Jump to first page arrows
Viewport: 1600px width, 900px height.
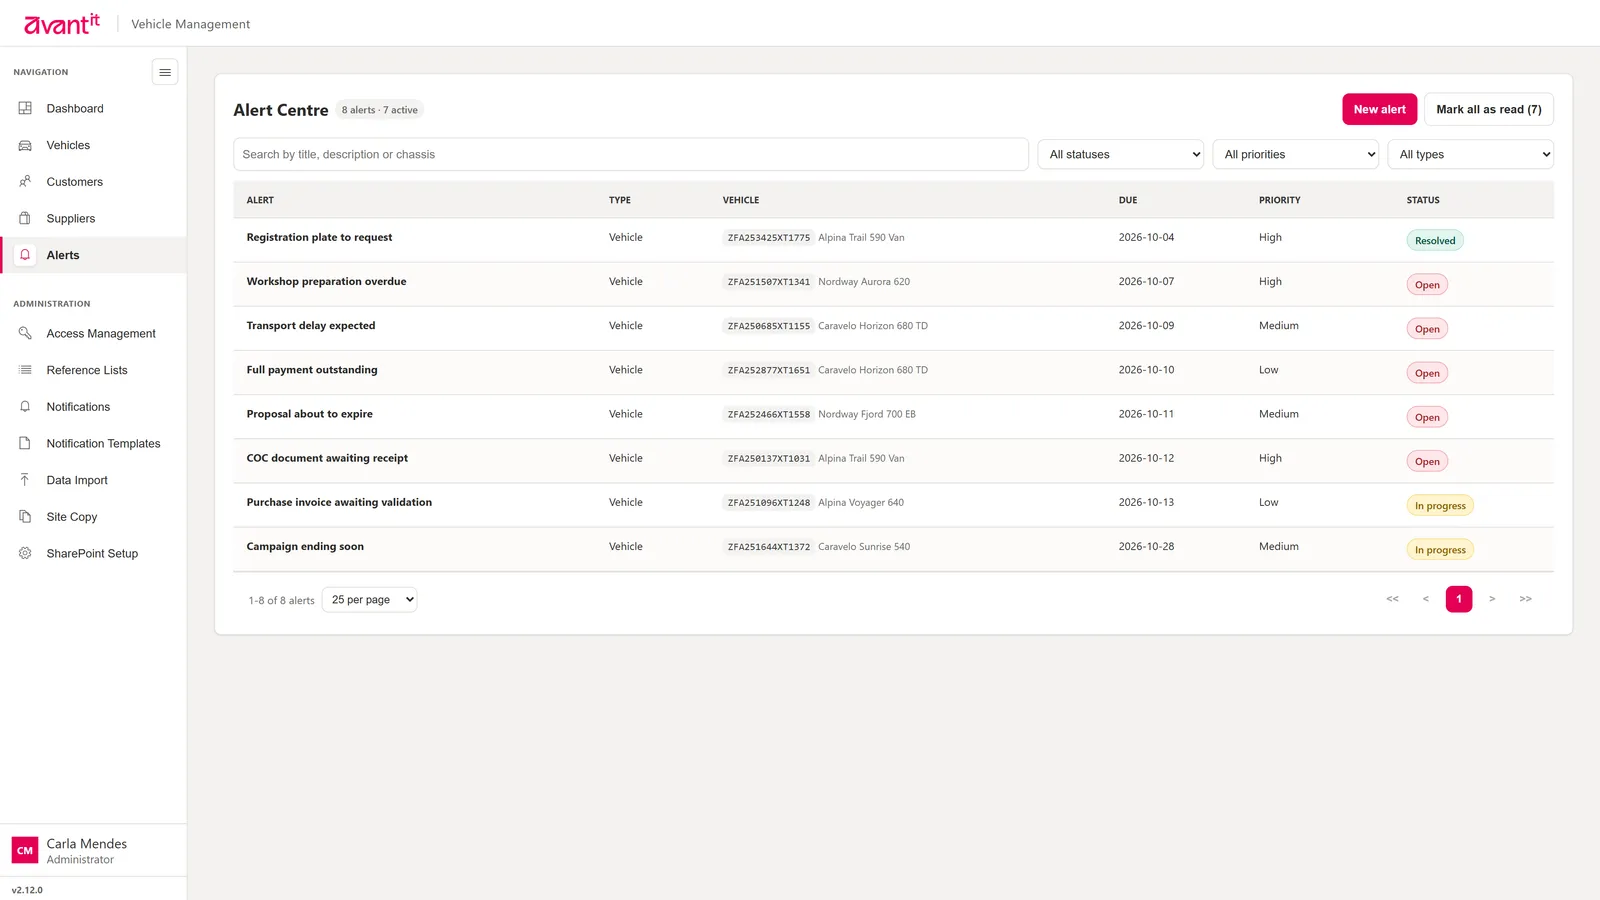click(x=1392, y=599)
